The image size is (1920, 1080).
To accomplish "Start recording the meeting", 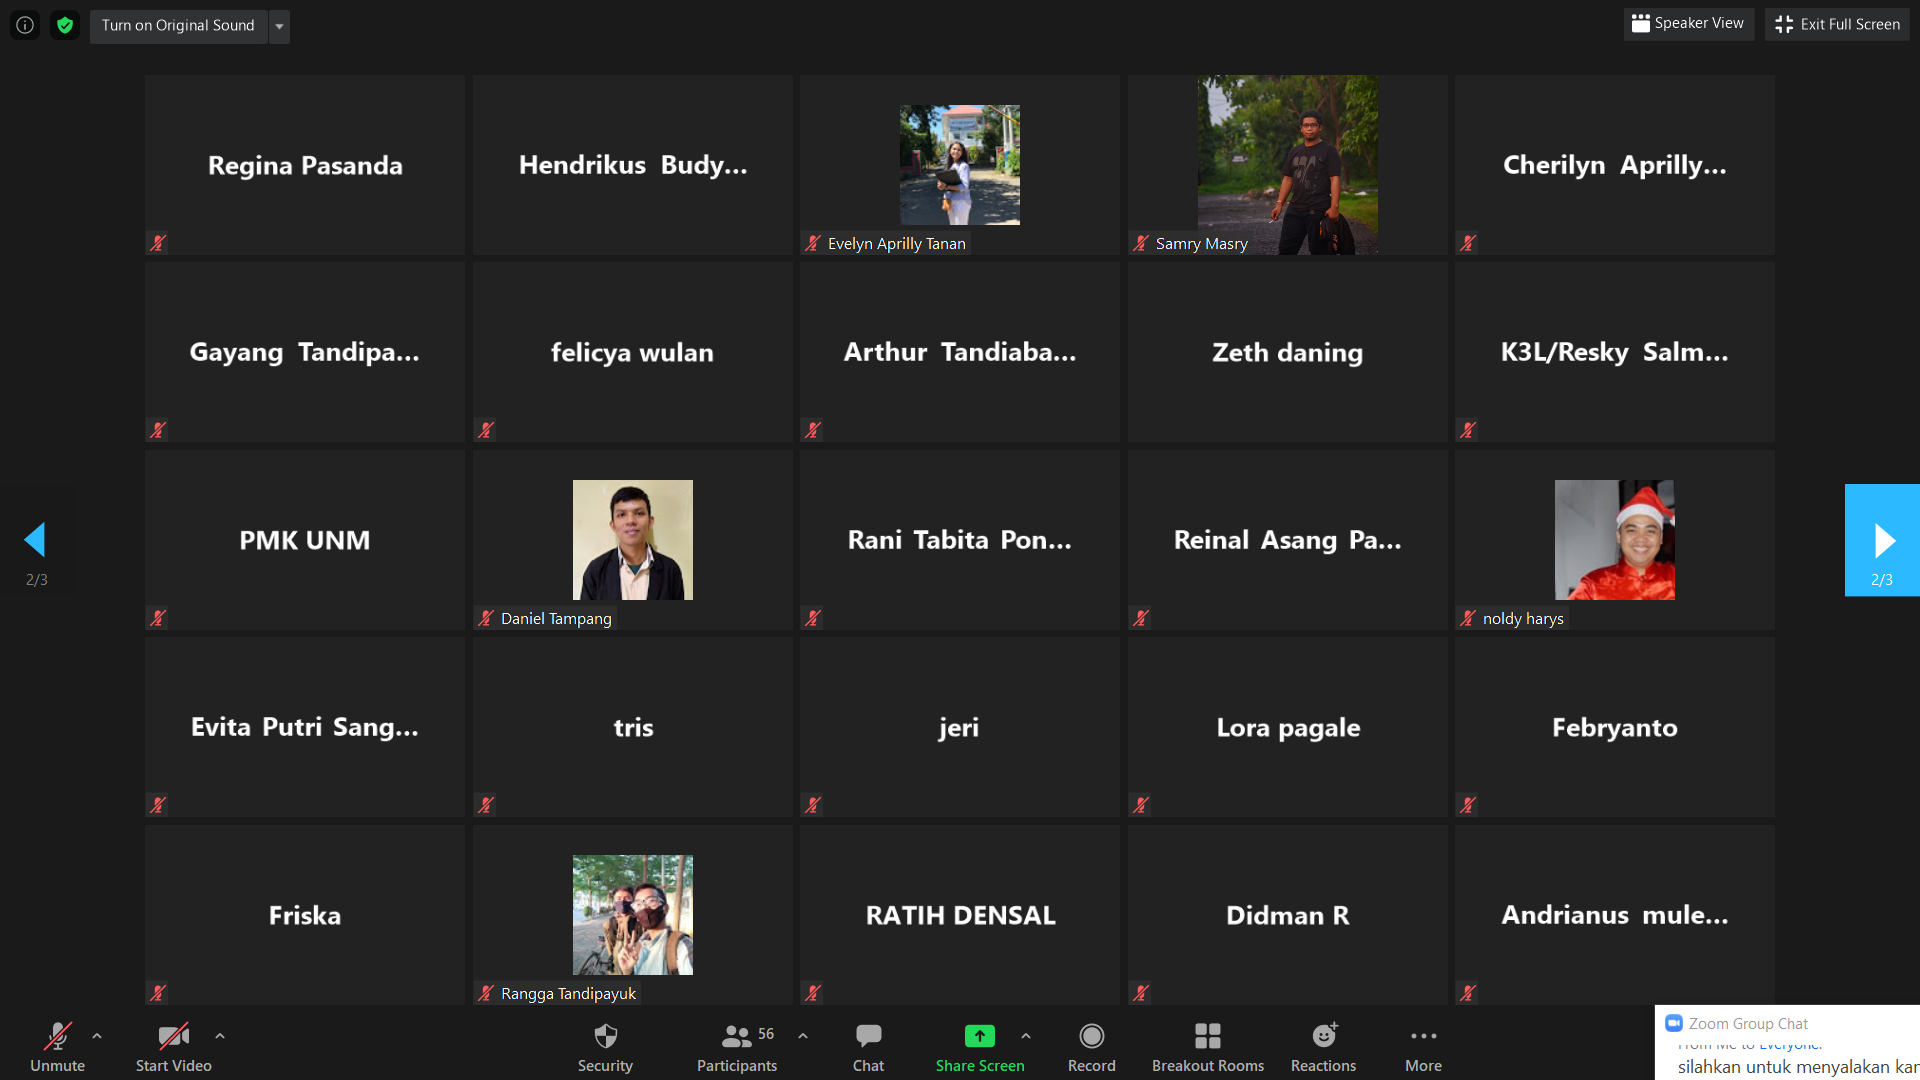I will [1091, 1046].
